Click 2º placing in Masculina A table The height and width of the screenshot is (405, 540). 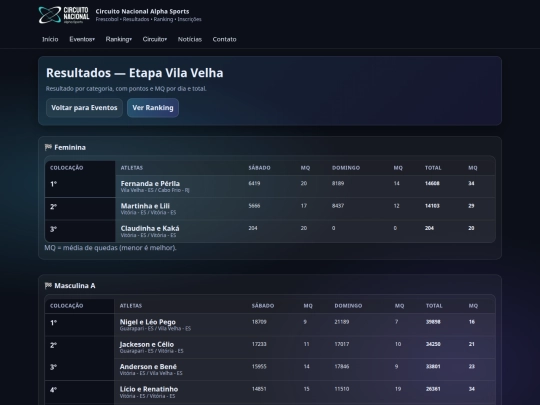tap(53, 345)
